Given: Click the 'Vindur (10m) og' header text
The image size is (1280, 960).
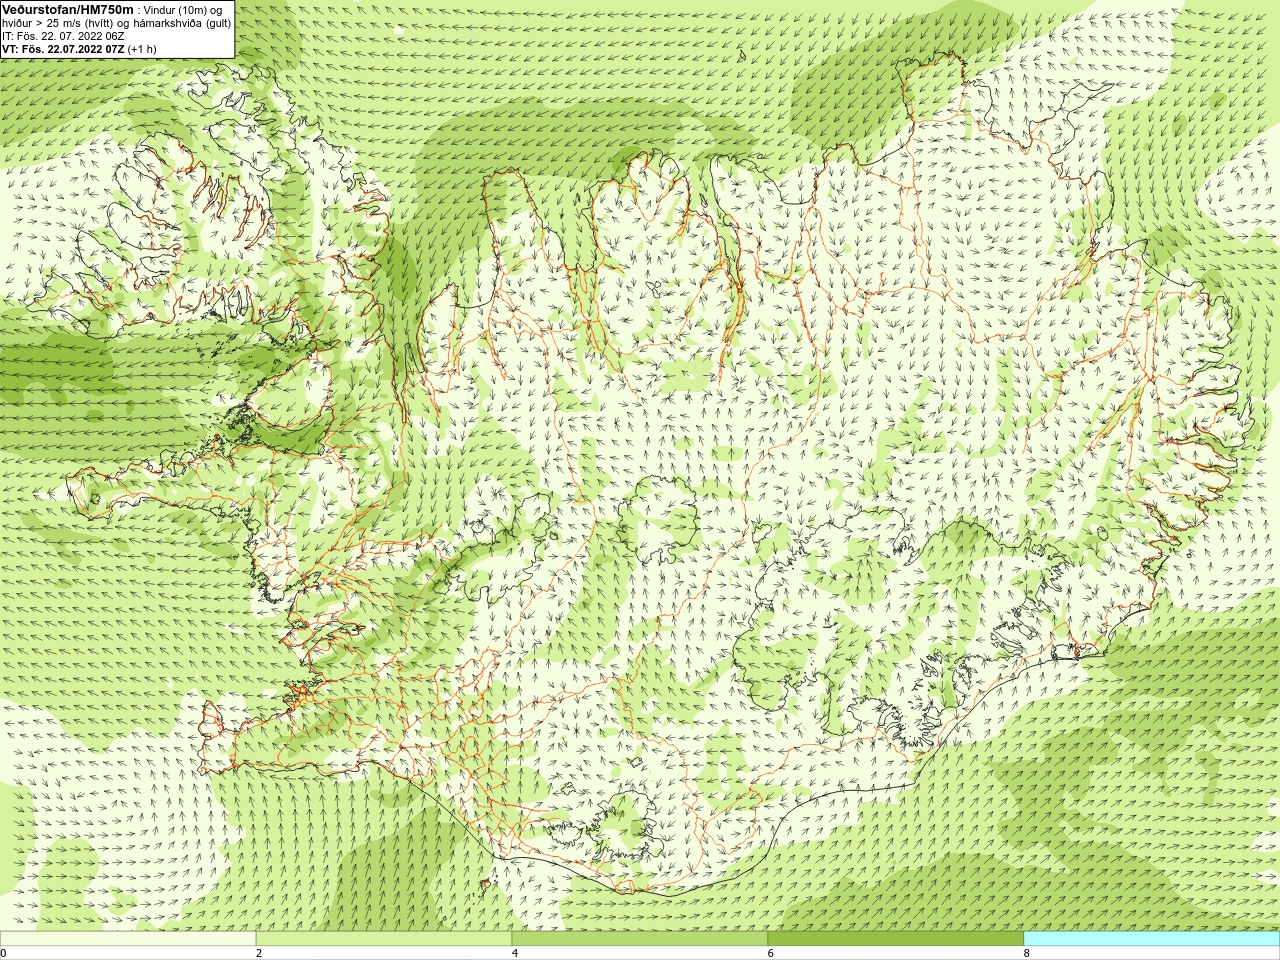Looking at the screenshot, I should click(x=183, y=9).
